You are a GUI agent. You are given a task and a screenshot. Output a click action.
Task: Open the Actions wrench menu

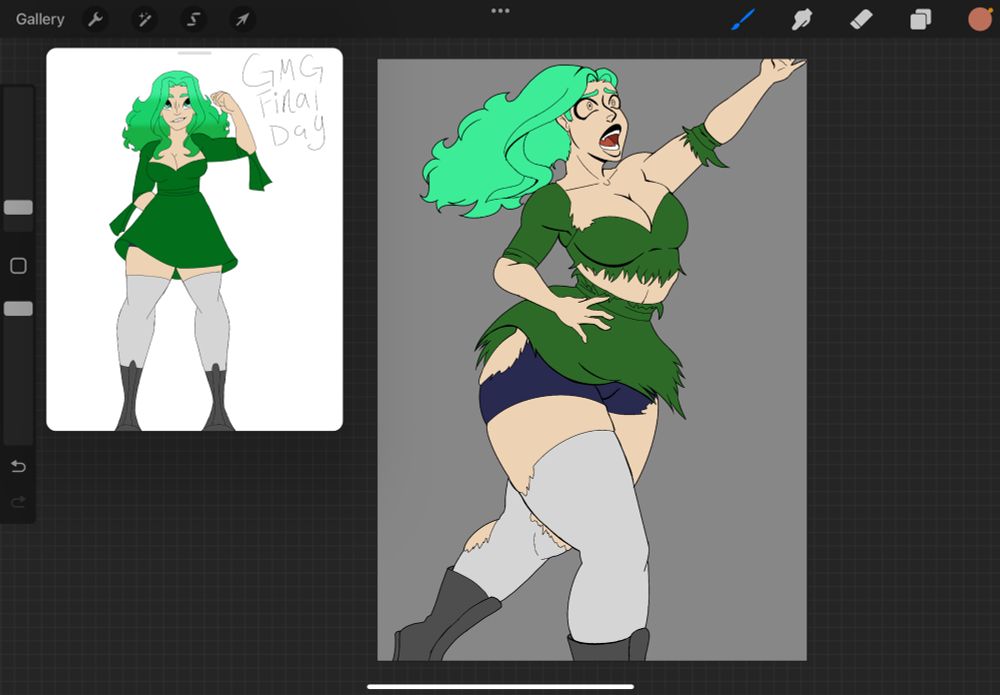(95, 19)
